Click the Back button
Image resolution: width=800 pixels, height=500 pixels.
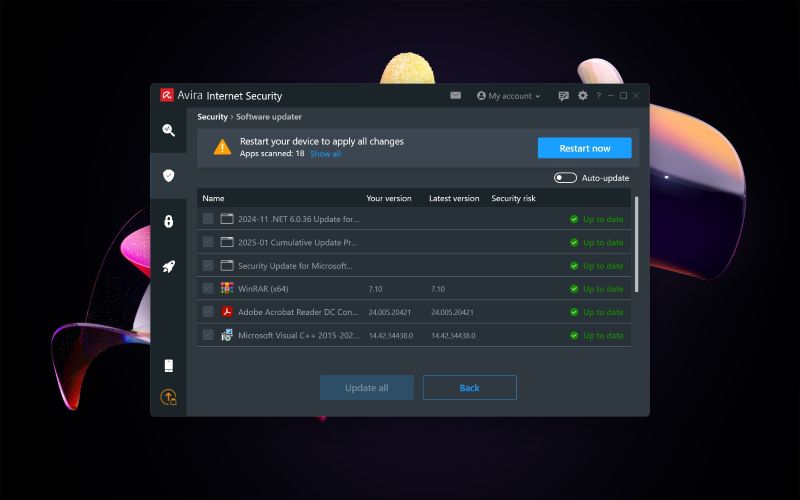pyautogui.click(x=469, y=388)
